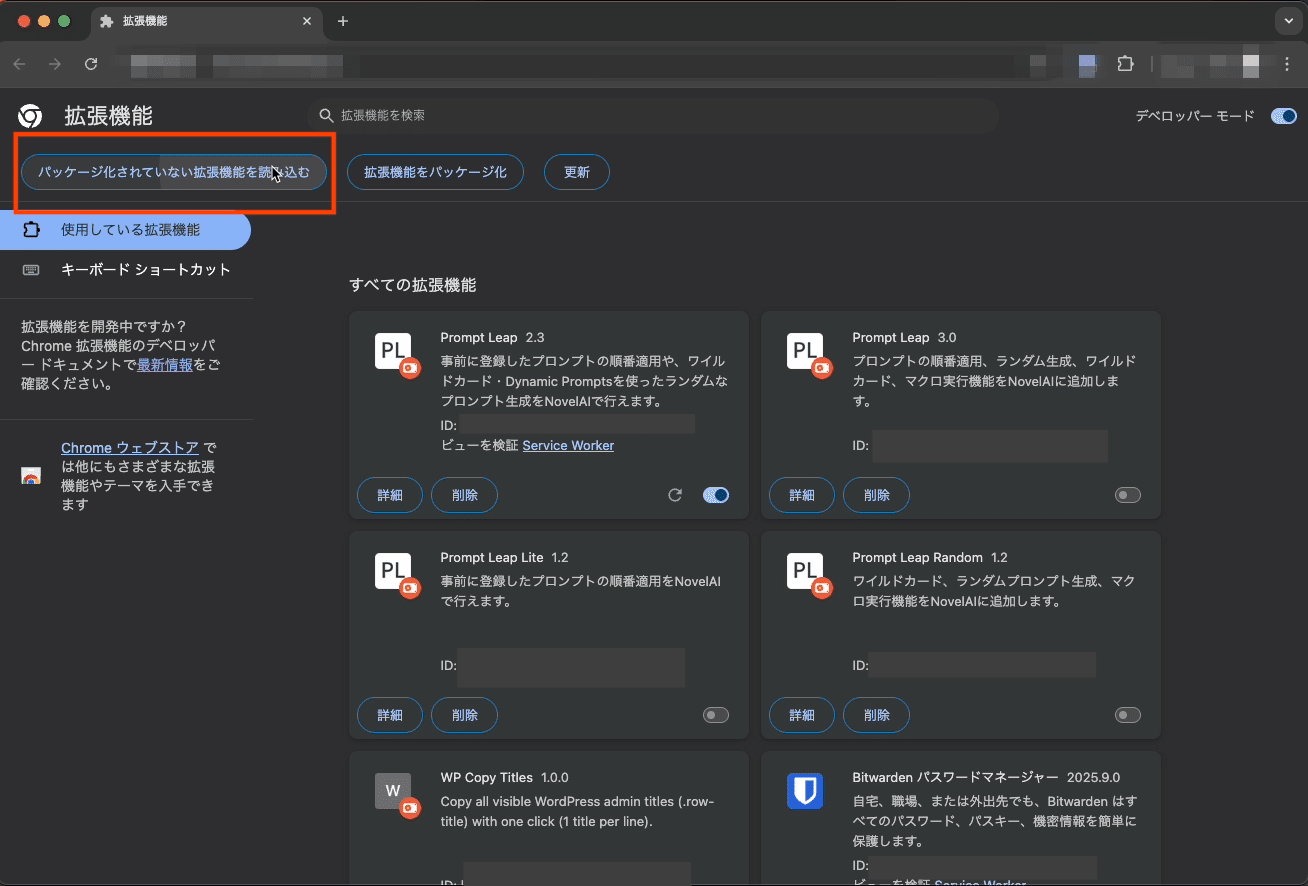Open the Chrome ウェブストア link
This screenshot has width=1308, height=886.
130,448
